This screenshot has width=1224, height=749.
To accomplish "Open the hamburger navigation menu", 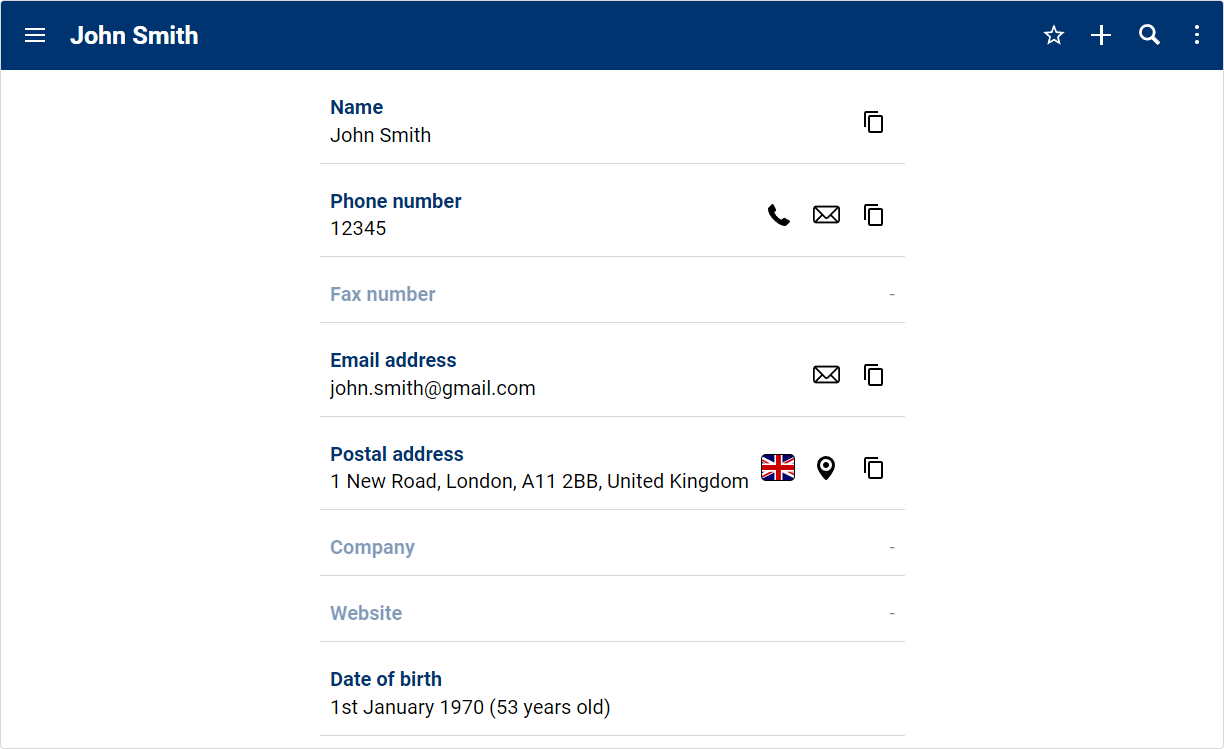I will click(x=35, y=36).
